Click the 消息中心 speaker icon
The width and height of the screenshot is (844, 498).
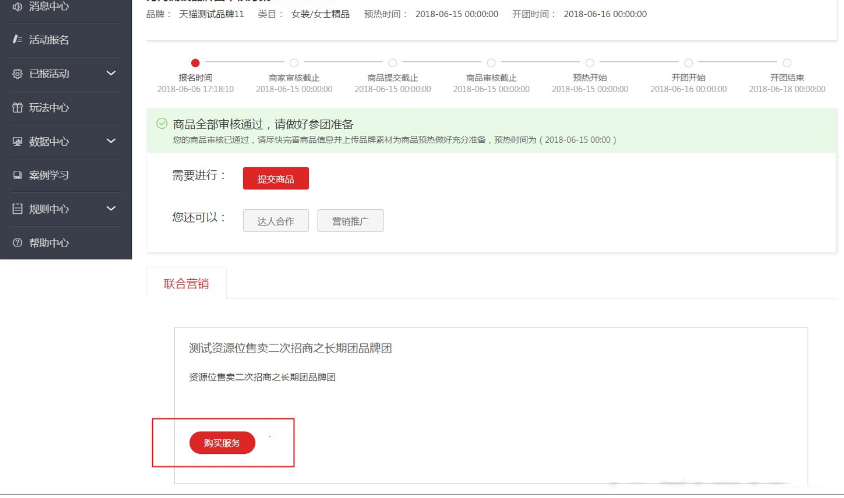point(17,6)
